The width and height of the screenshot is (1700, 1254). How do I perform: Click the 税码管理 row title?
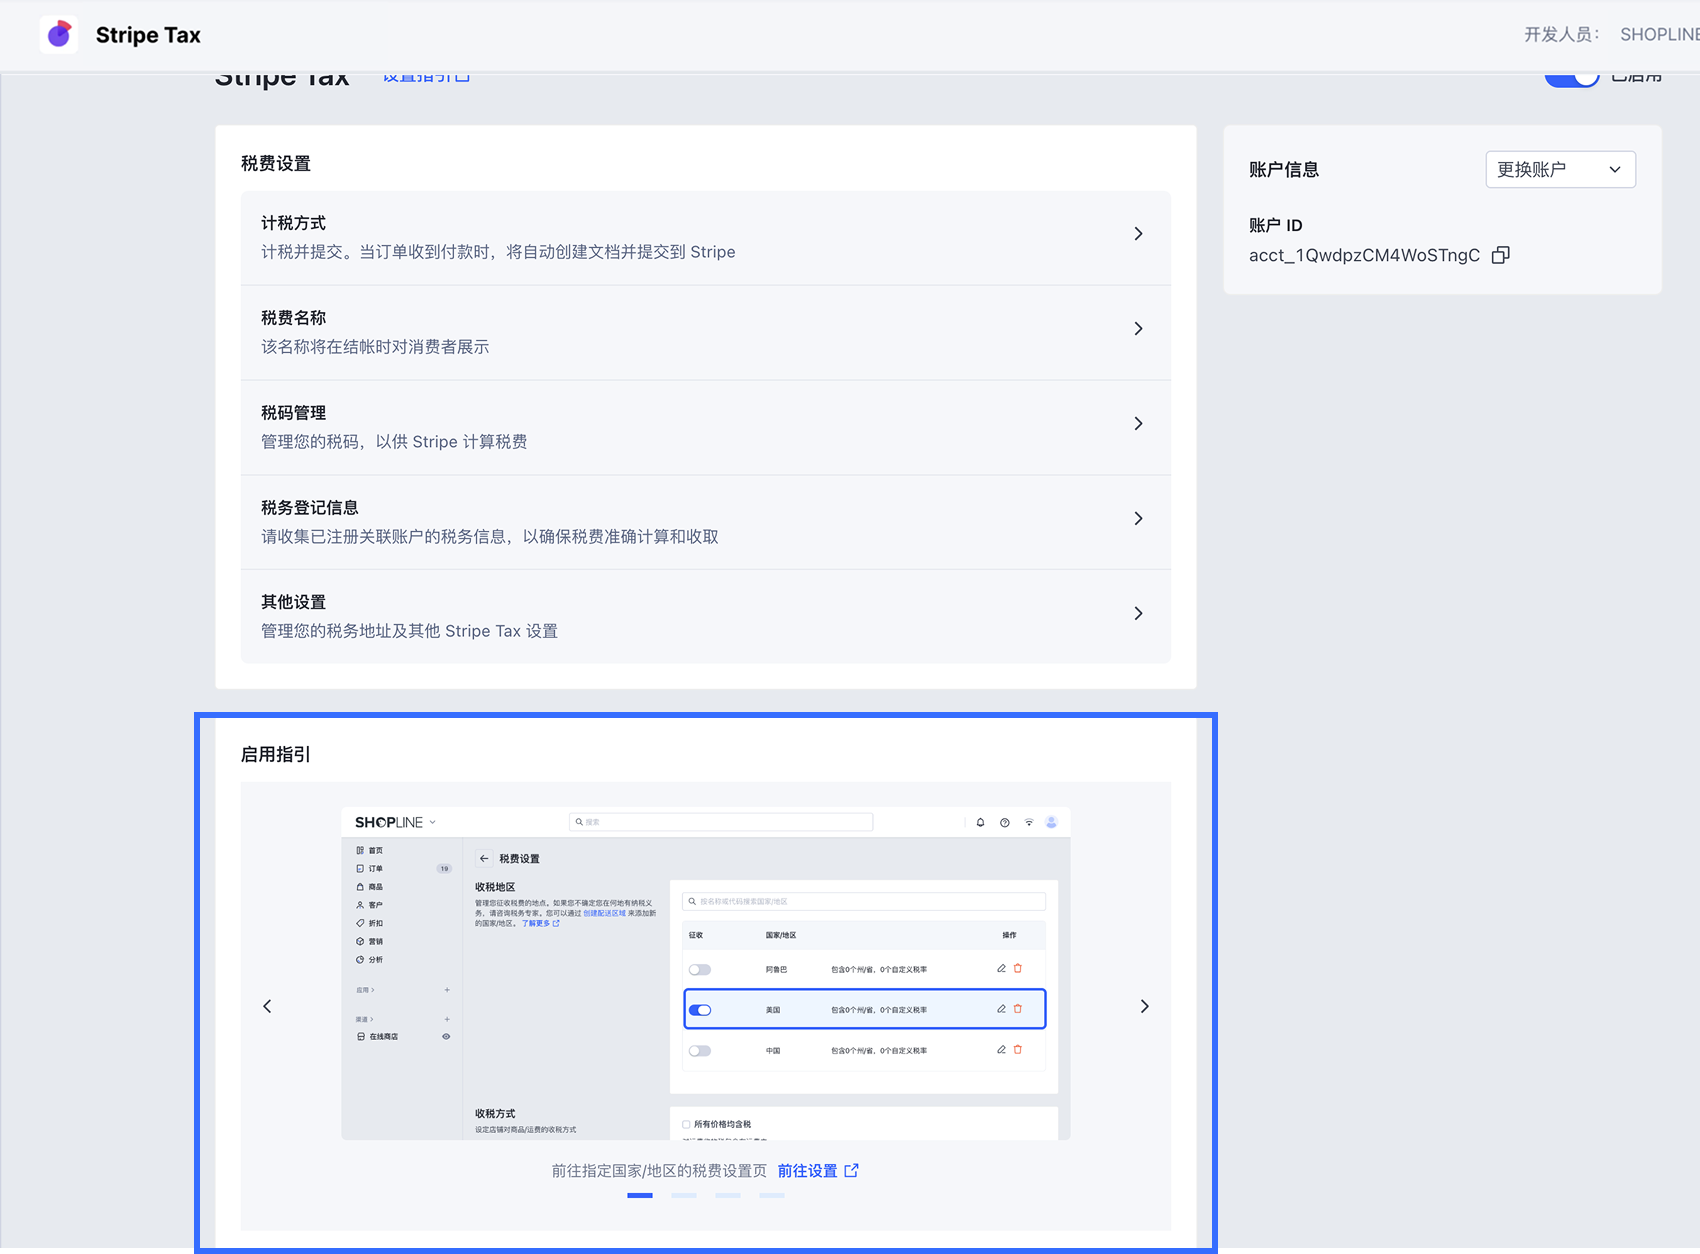tap(293, 413)
